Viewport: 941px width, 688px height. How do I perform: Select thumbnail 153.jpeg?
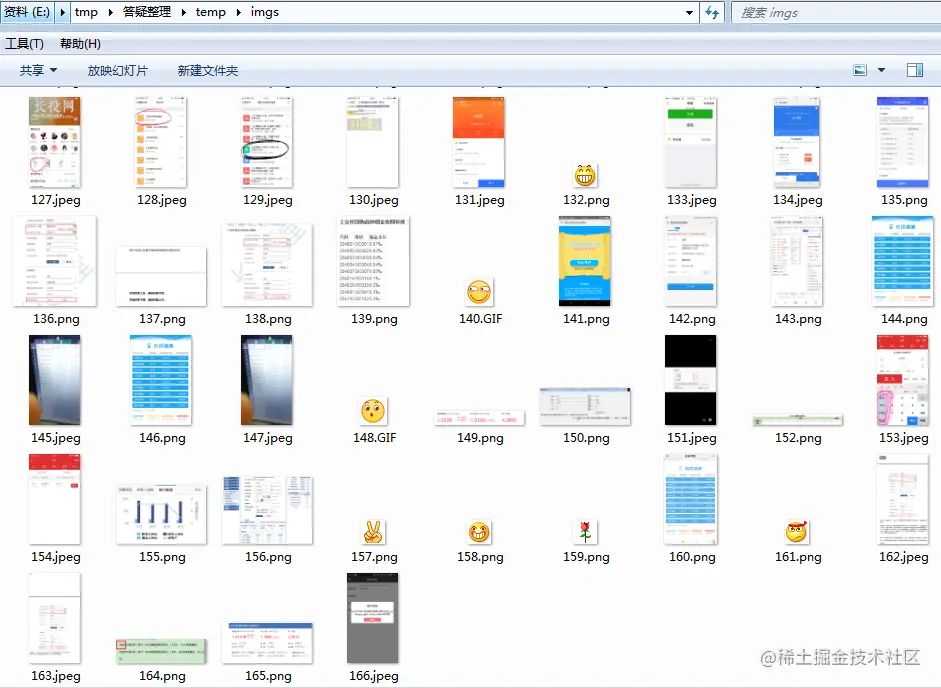903,380
